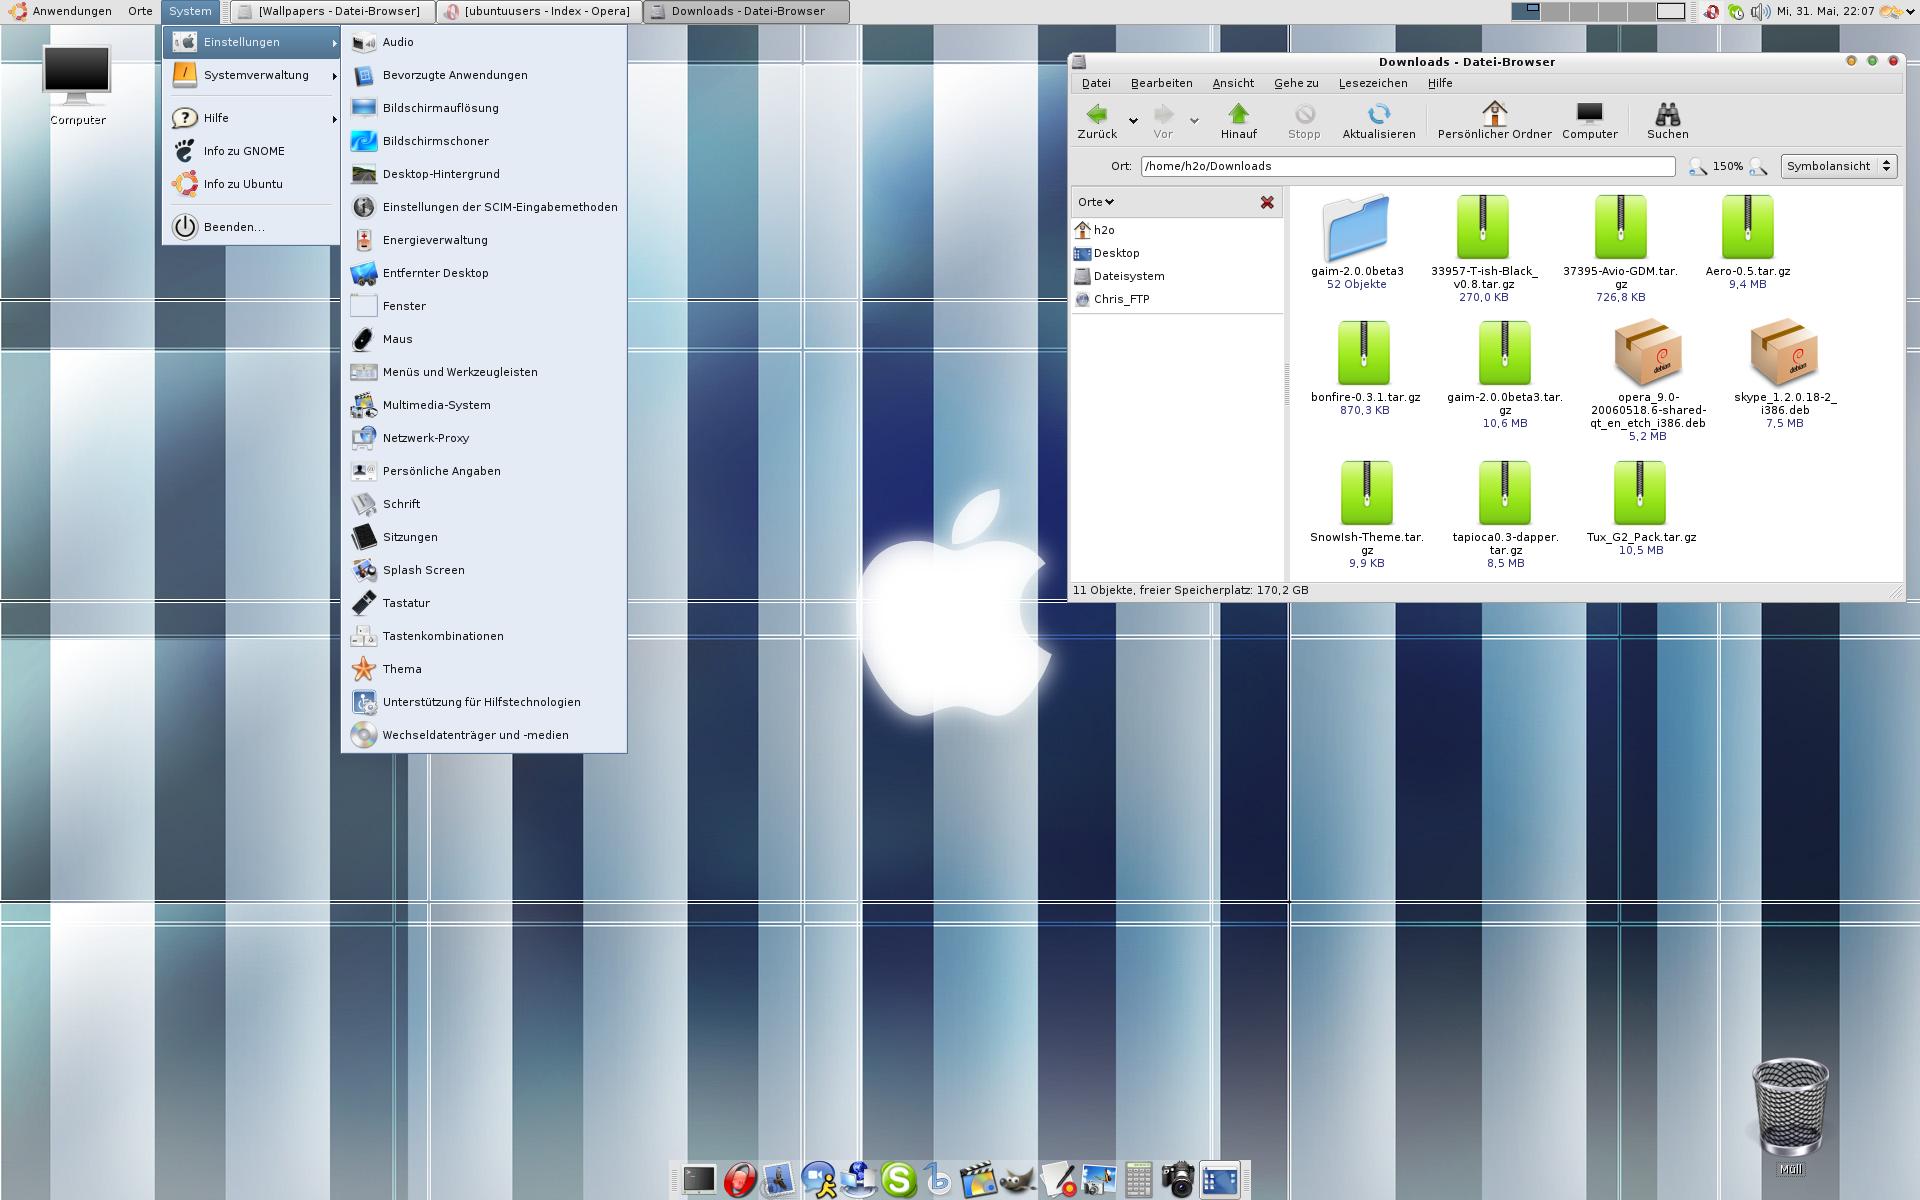This screenshot has width=1920, height=1200.
Task: Select Chris_FTP bookmark in sidebar
Action: point(1177,299)
